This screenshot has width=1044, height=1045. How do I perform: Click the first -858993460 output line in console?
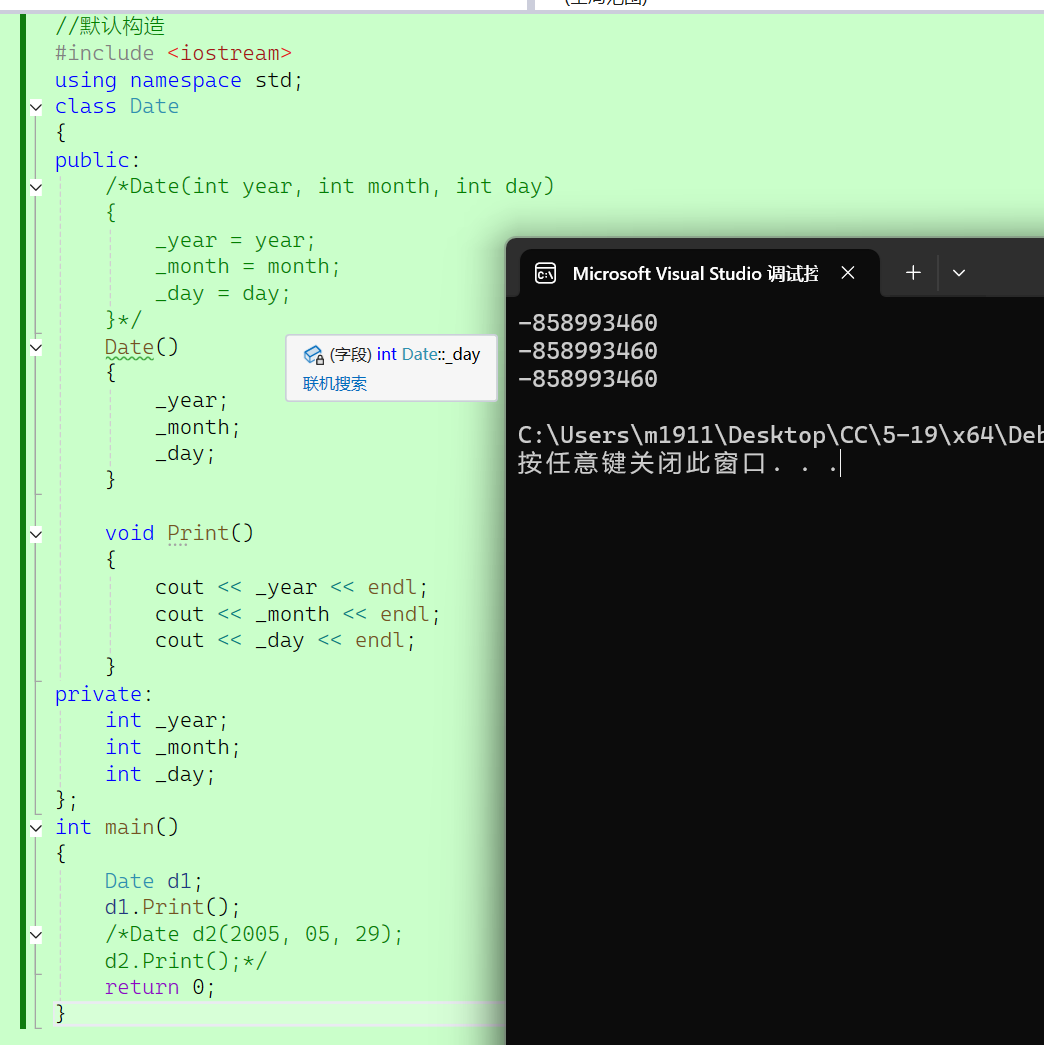point(588,323)
